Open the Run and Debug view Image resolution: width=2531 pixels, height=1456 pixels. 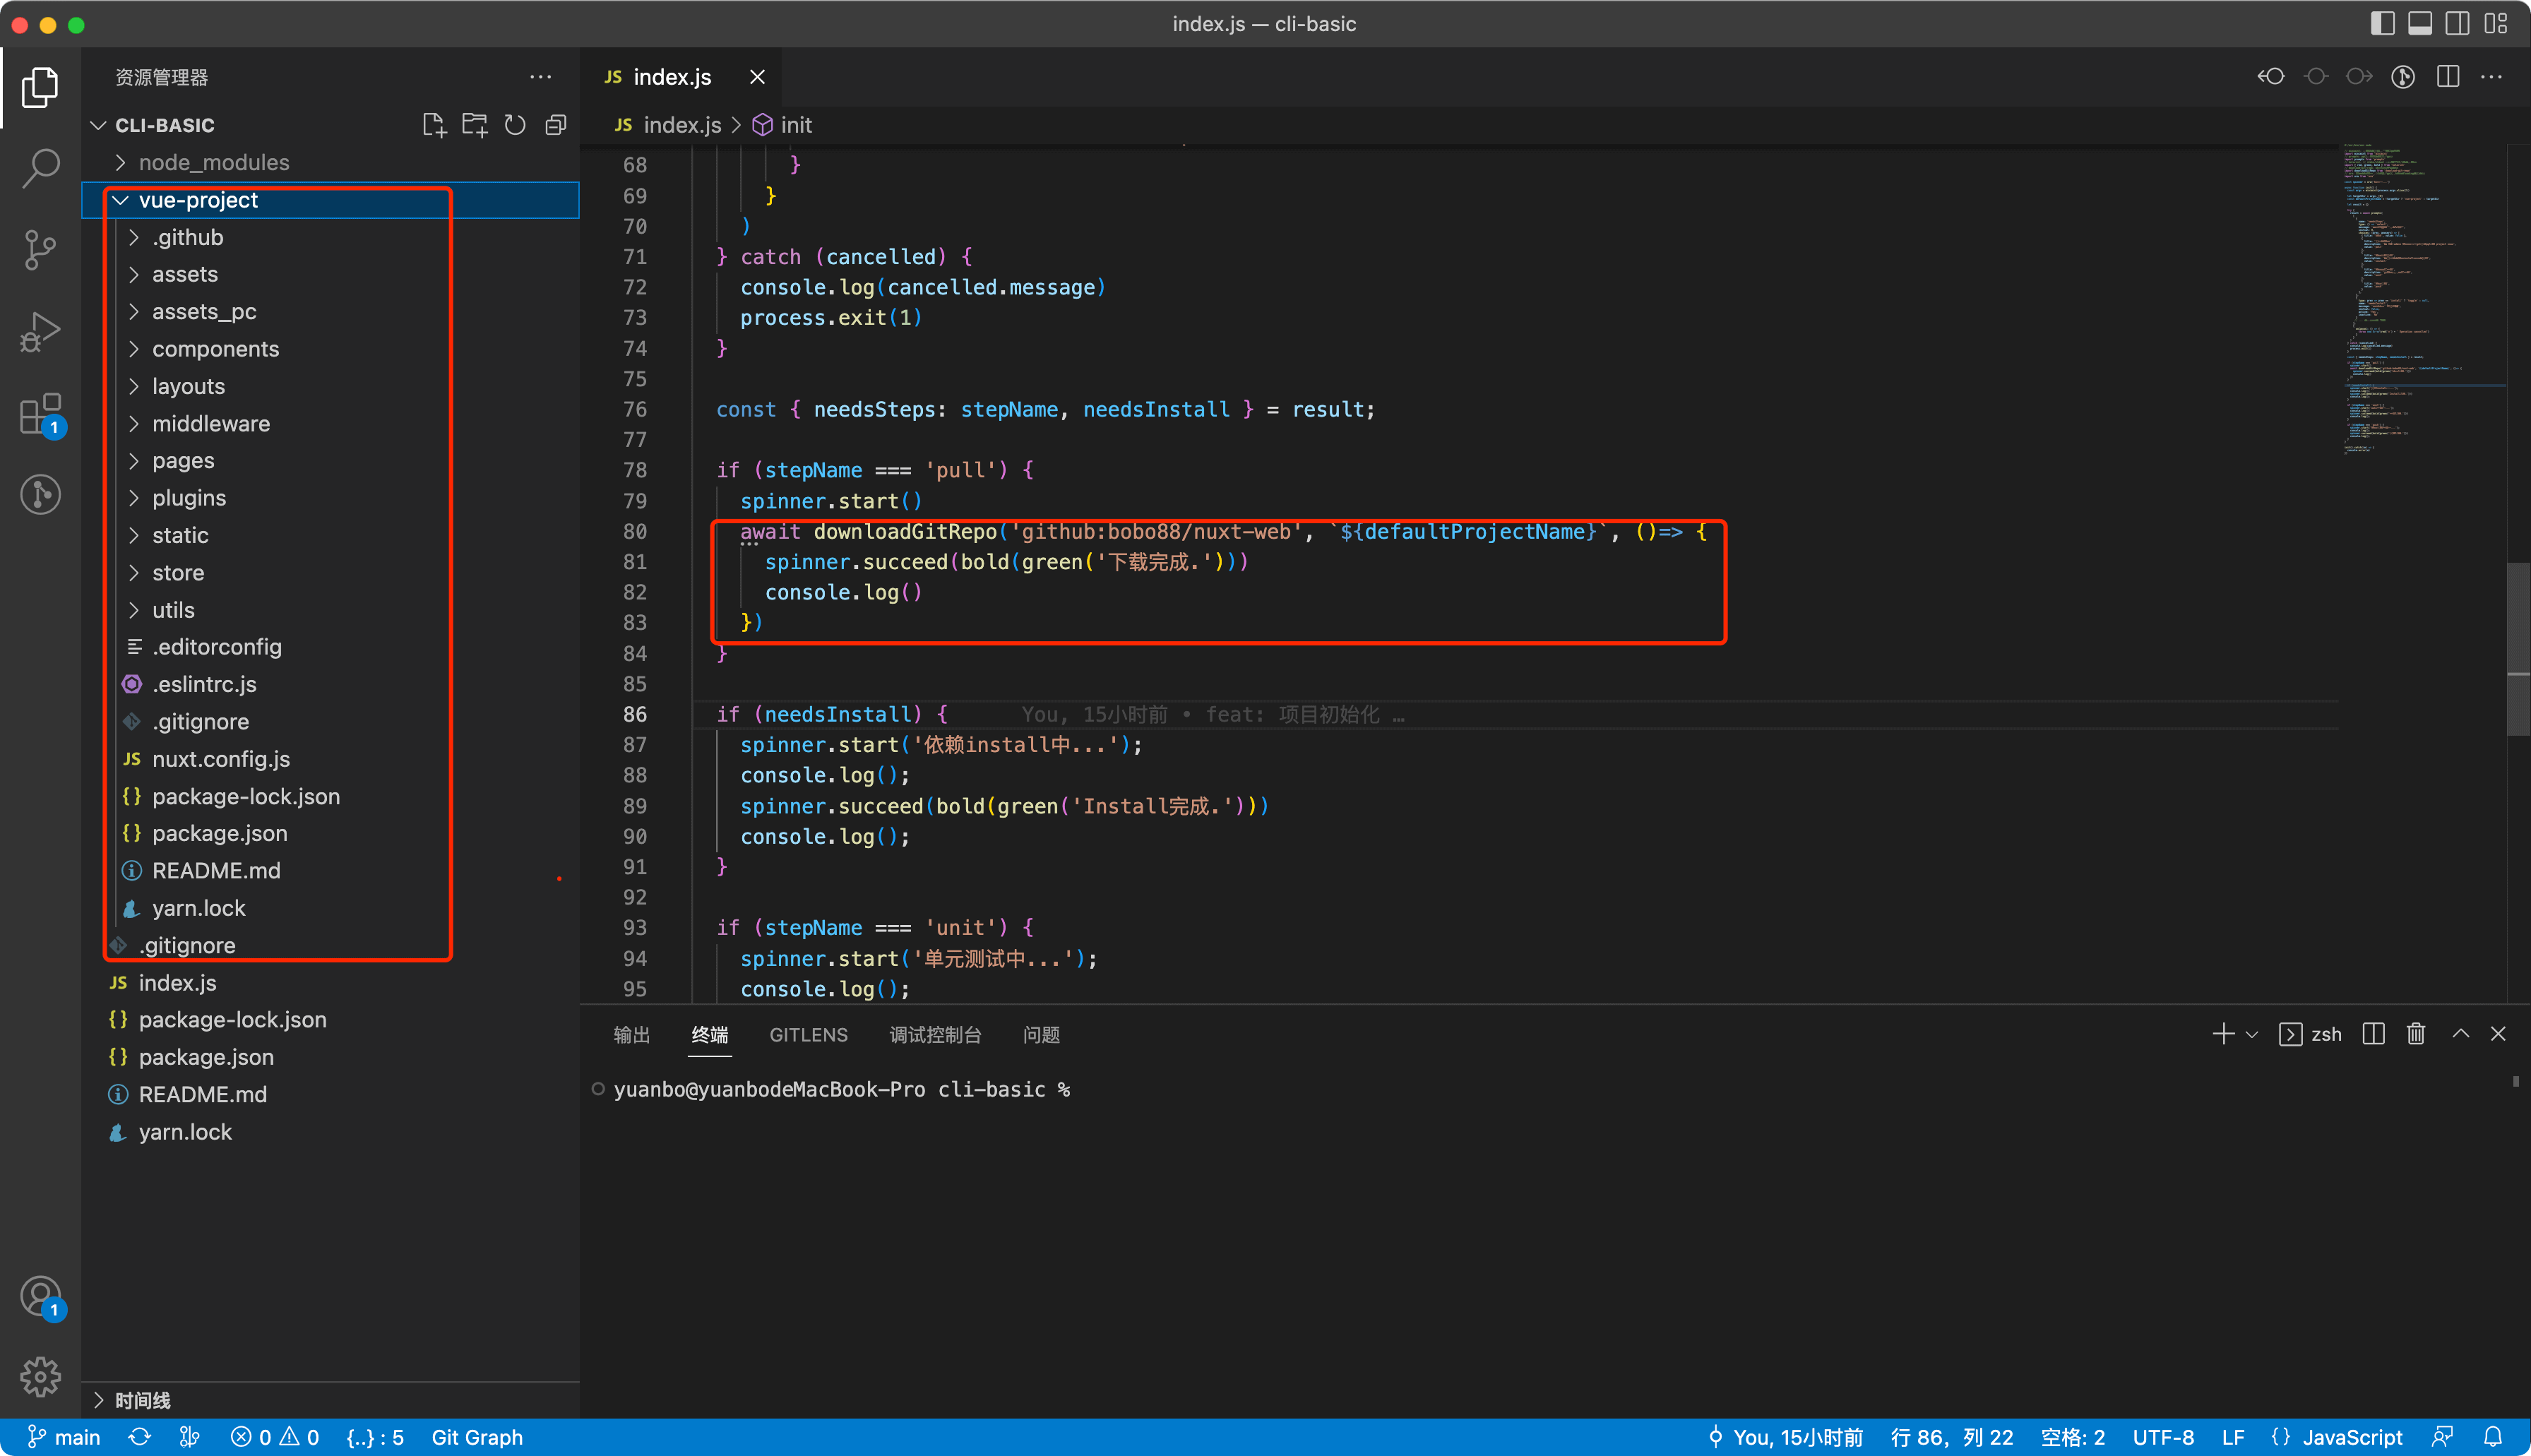40,332
